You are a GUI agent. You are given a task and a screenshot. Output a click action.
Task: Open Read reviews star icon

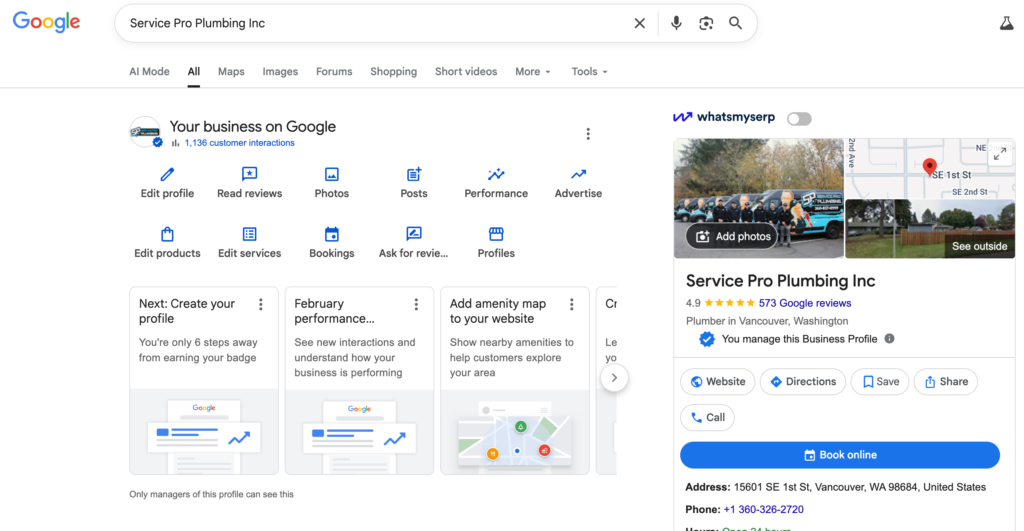click(x=249, y=175)
